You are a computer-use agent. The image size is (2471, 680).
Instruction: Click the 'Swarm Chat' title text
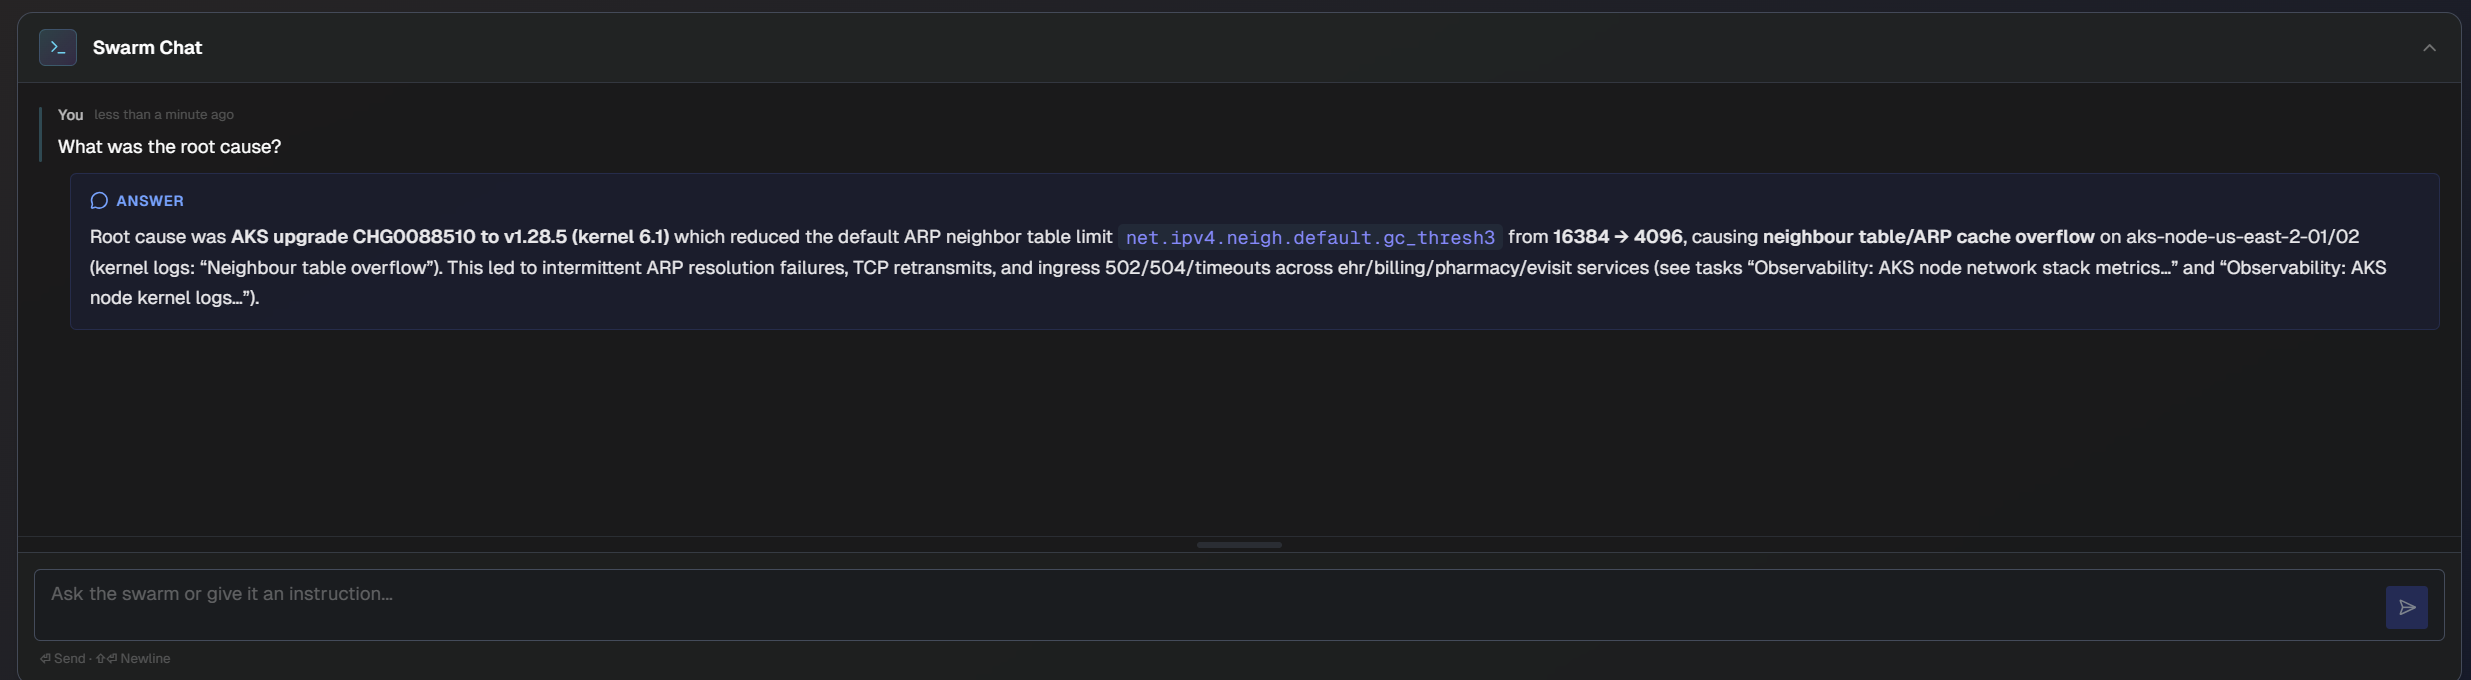point(147,48)
